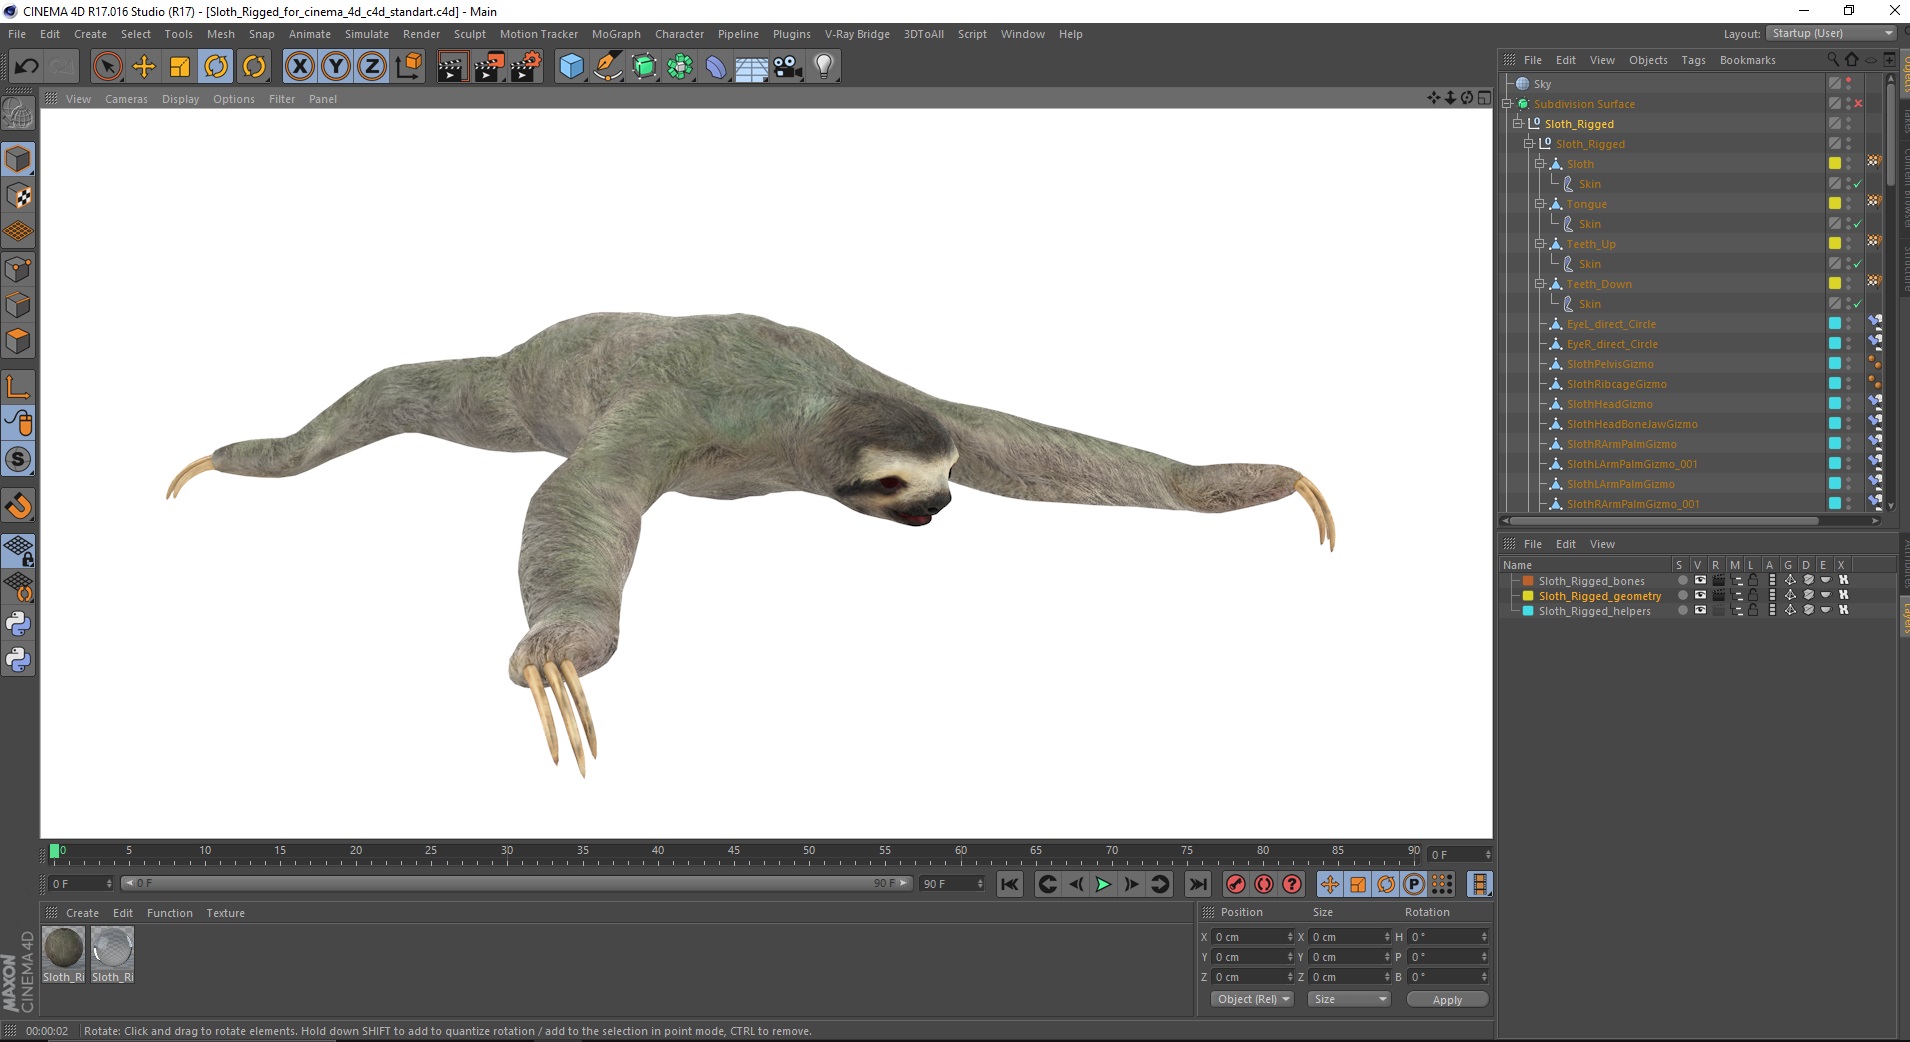The height and width of the screenshot is (1042, 1910).
Task: Collapse the Teeth_Down object node
Action: point(1540,284)
